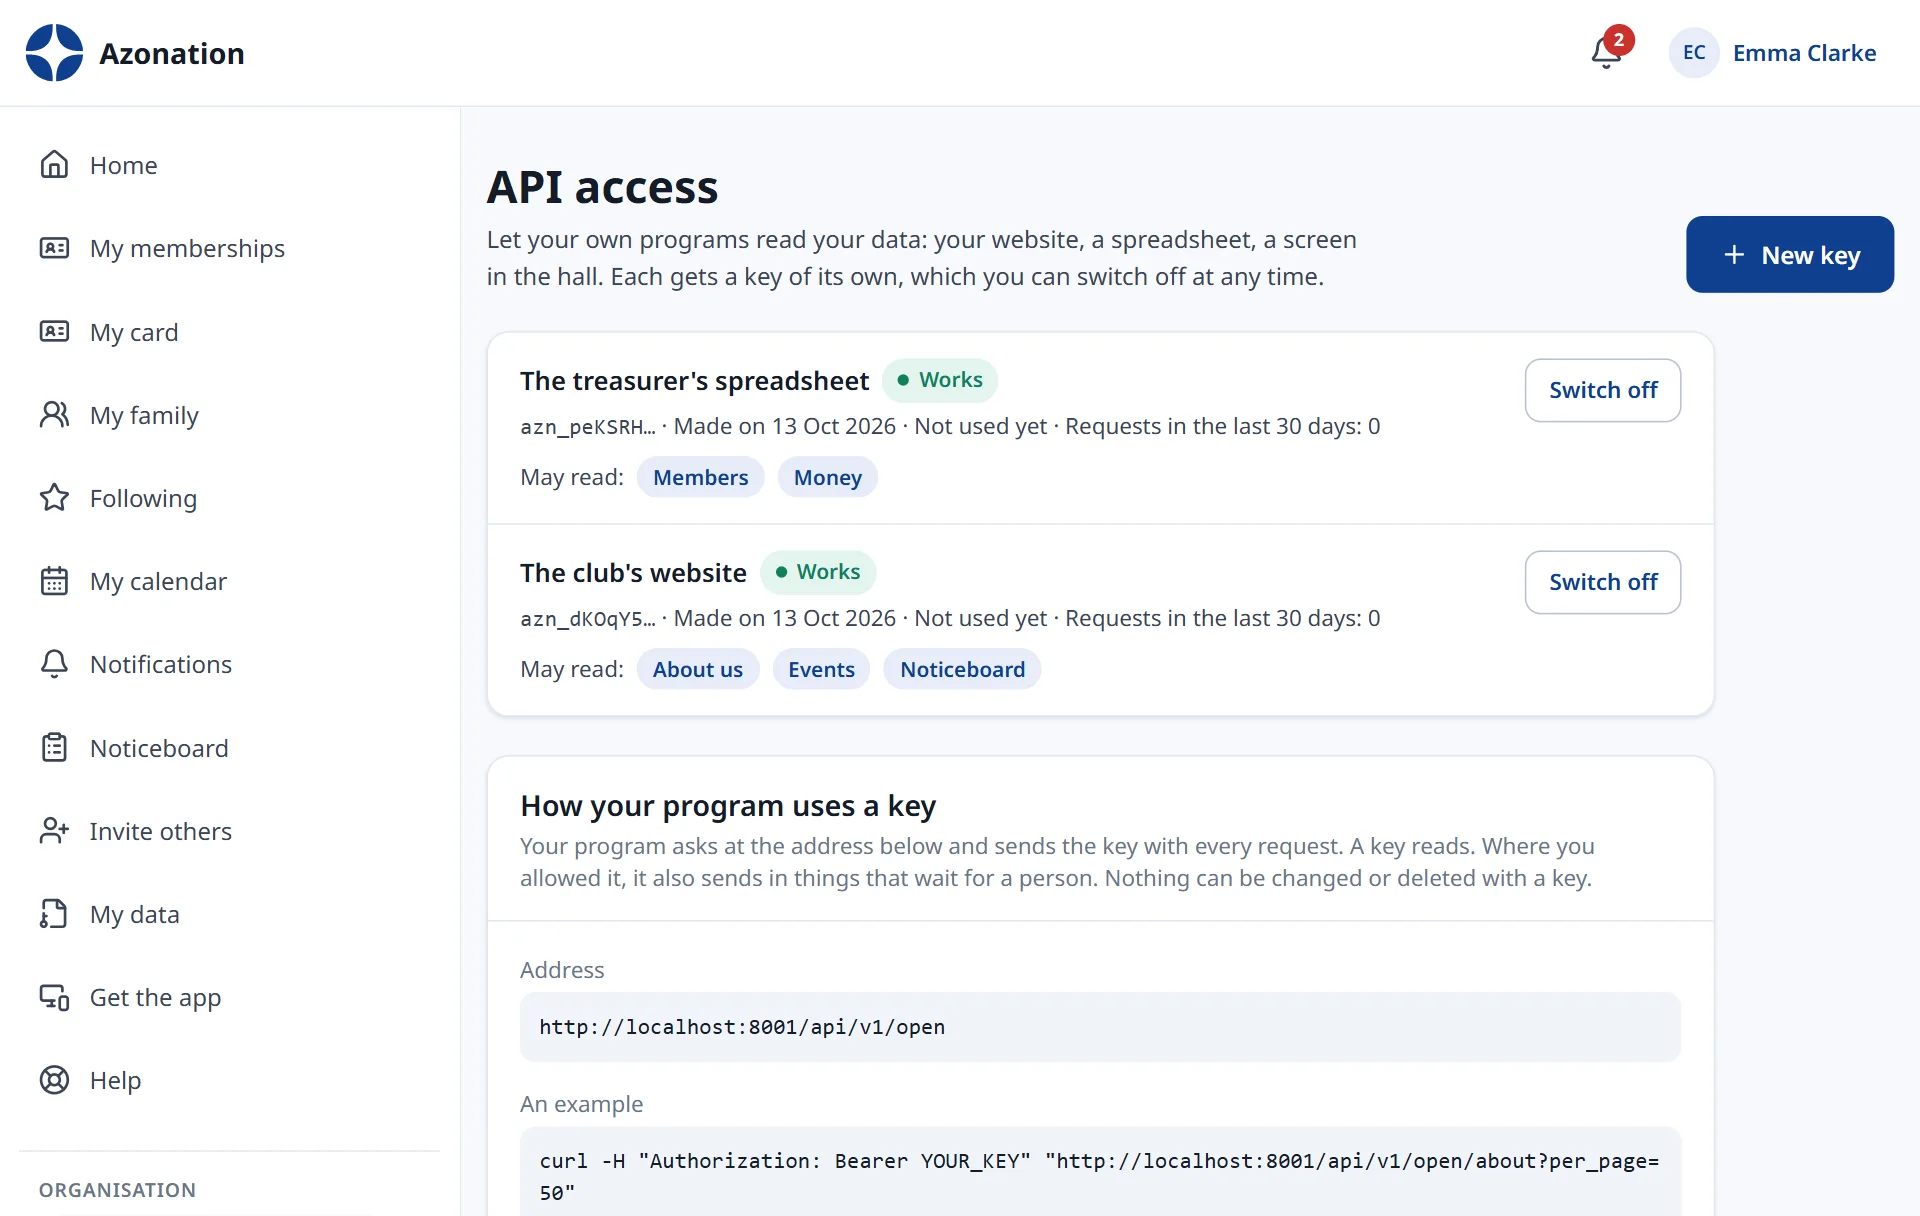
Task: Click the treasurer's spreadsheet Works status badge
Action: tap(939, 380)
